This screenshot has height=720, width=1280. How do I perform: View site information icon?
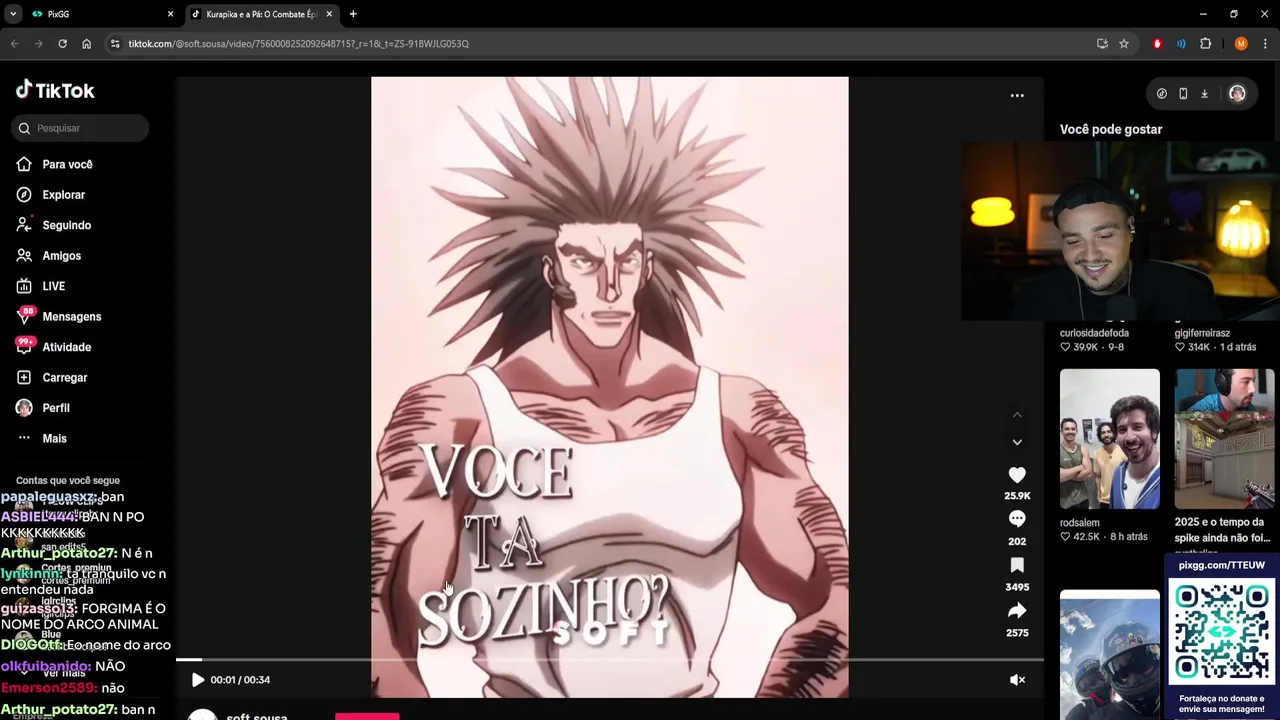pos(115,44)
